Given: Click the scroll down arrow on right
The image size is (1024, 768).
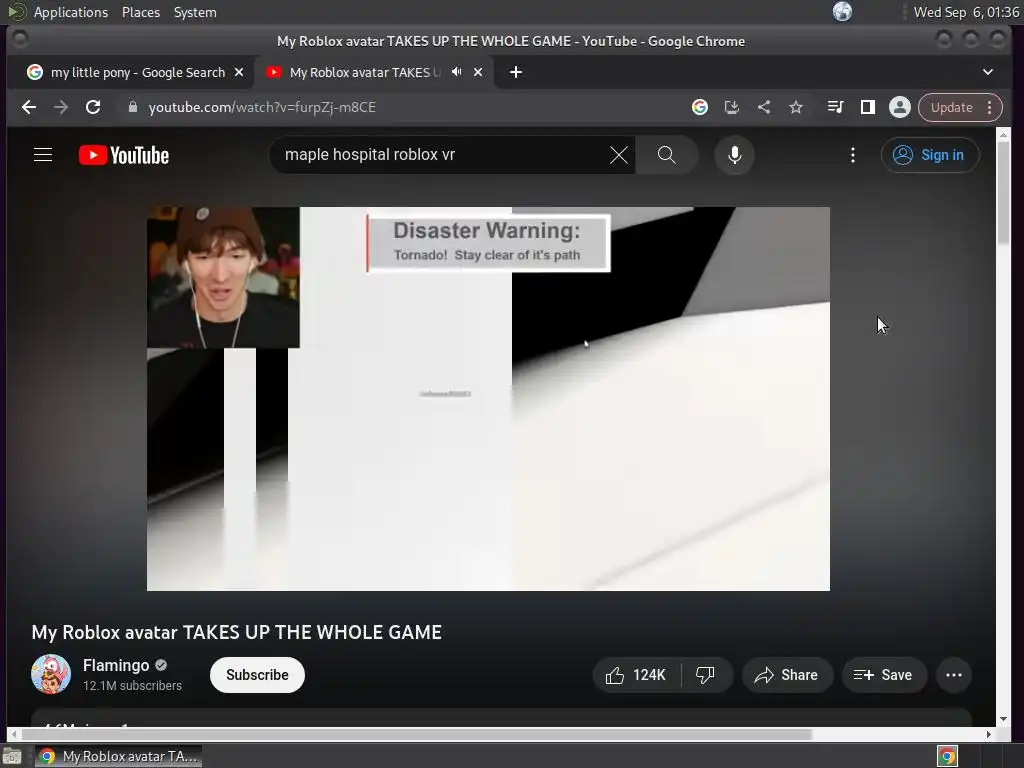Looking at the screenshot, I should (1004, 719).
